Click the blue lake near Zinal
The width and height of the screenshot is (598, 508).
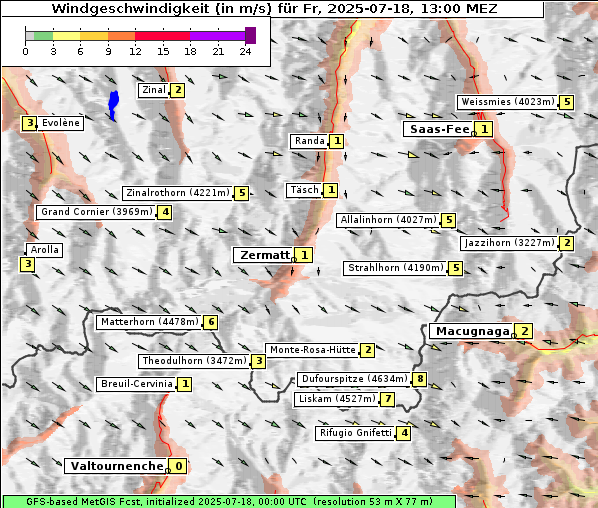[x=113, y=105]
